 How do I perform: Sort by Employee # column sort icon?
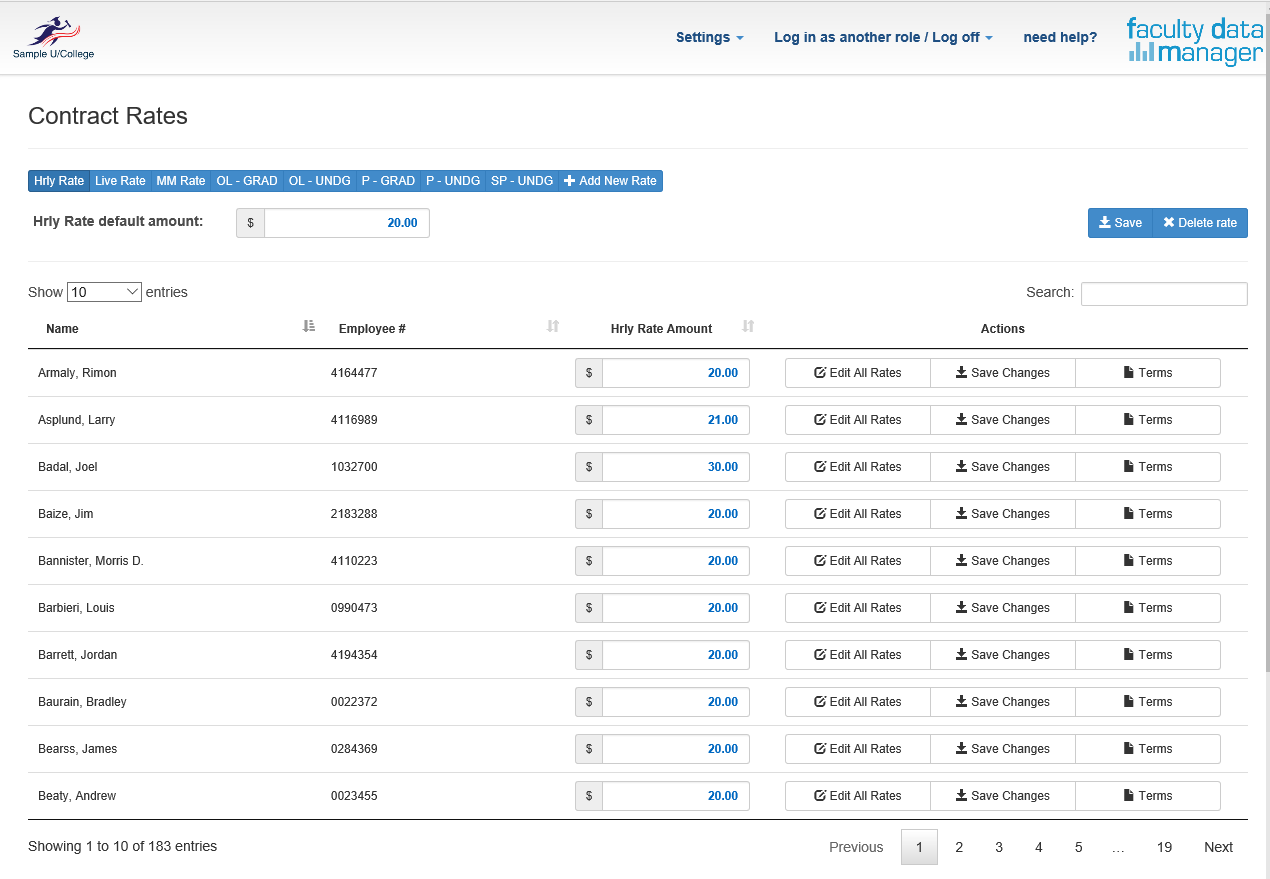coord(553,326)
